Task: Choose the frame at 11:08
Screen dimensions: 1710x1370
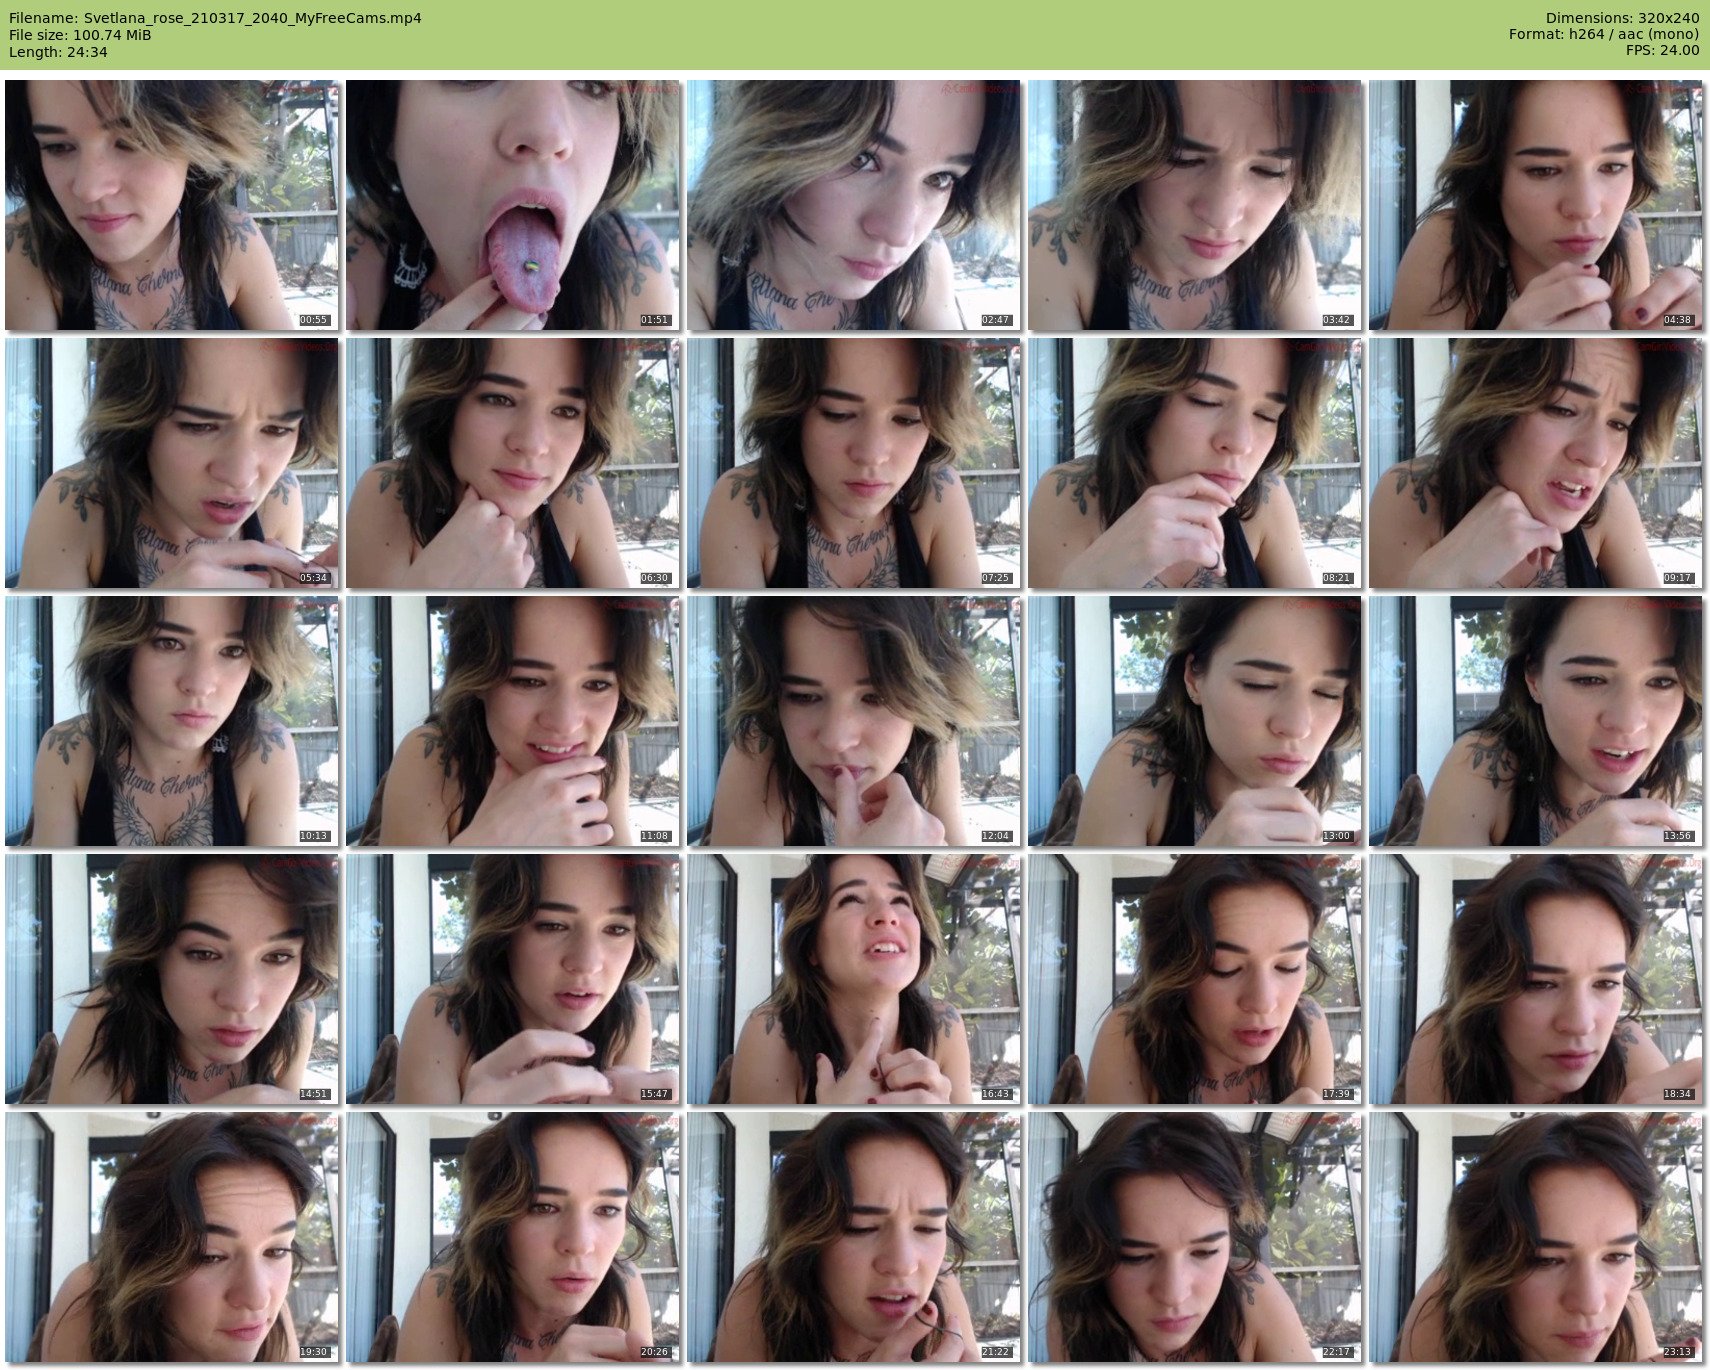Action: pyautogui.click(x=513, y=721)
